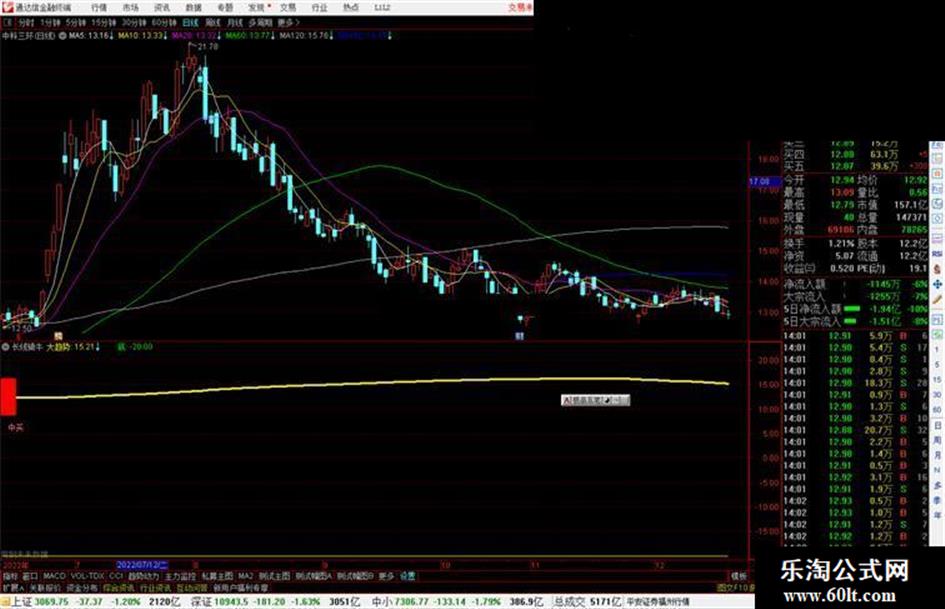945x609 pixels.
Task: Switch chart to 15分钟 period
Action: [x=103, y=22]
